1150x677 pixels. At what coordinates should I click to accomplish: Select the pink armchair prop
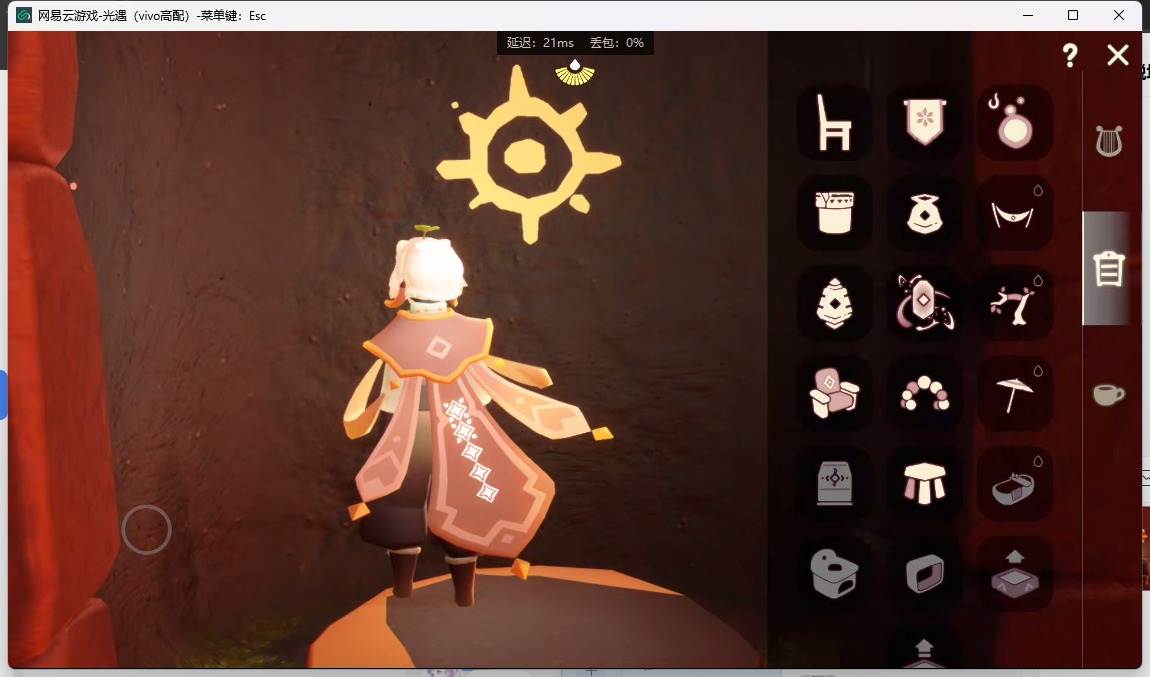[x=834, y=393]
